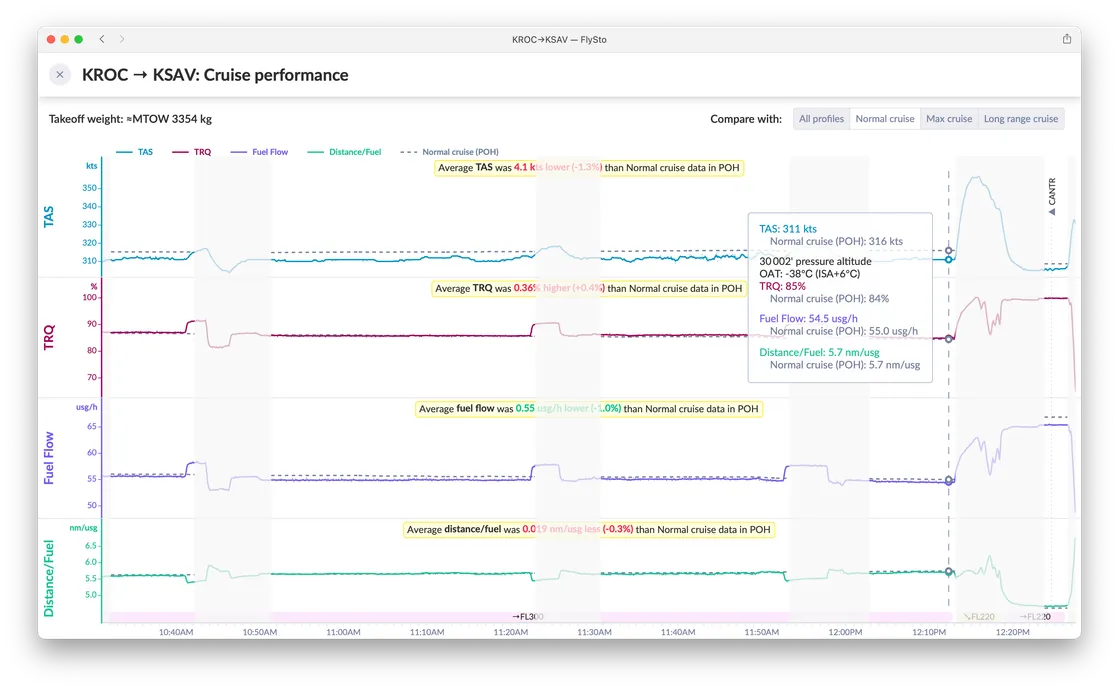Compare with Long range cruise
This screenshot has height=690, width=1120.
pyautogui.click(x=1021, y=119)
